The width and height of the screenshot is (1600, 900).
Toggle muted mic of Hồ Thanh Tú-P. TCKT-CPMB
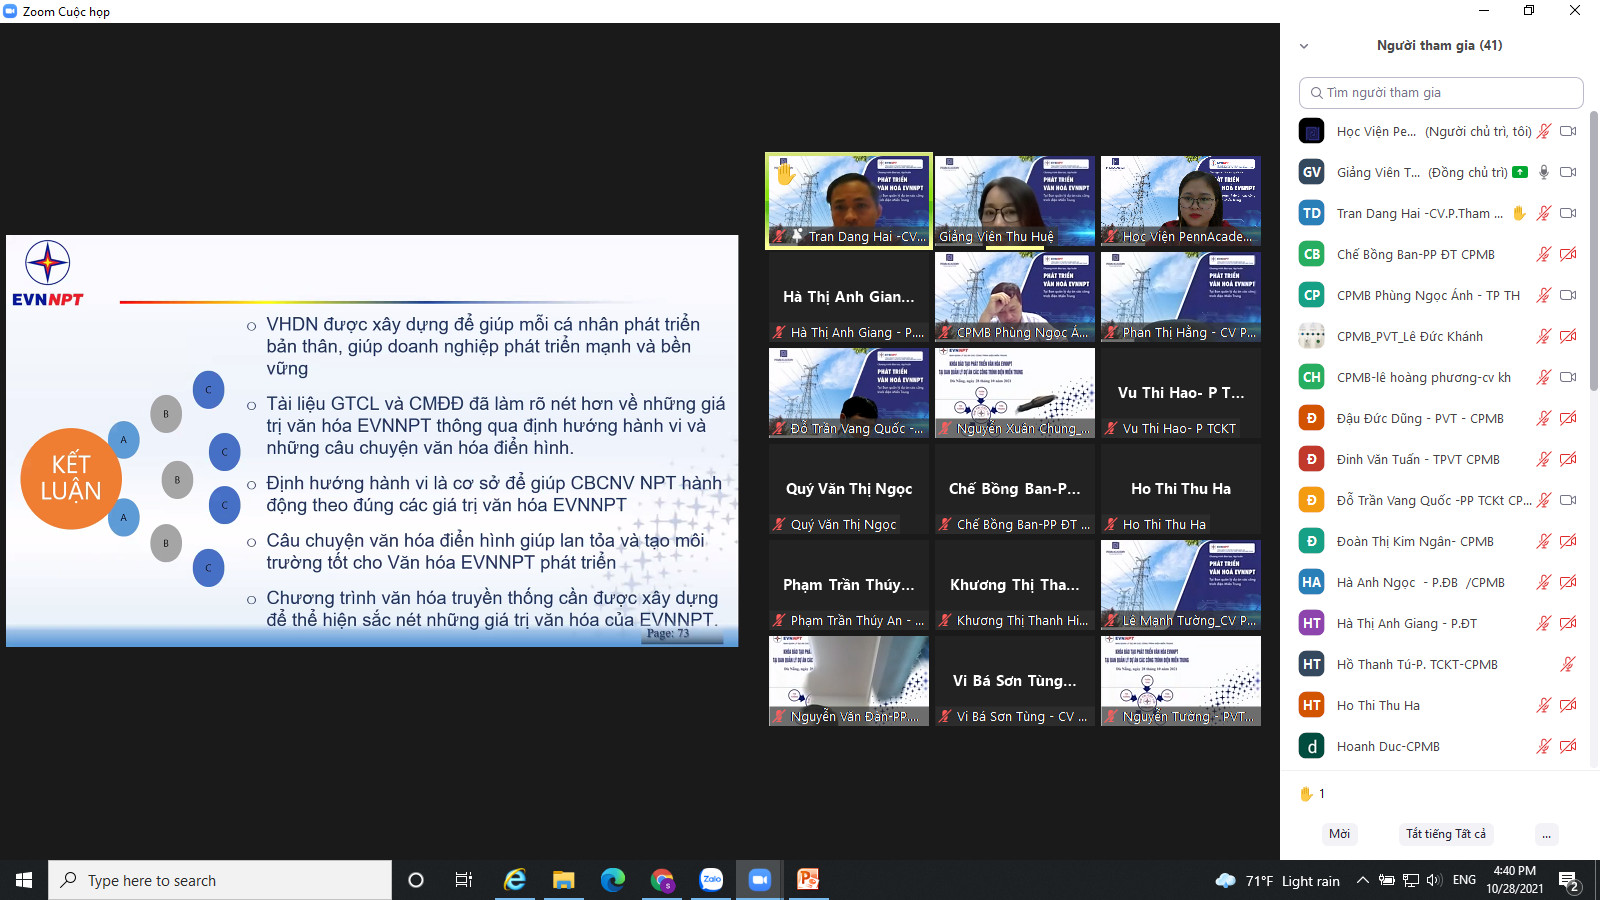point(1568,664)
